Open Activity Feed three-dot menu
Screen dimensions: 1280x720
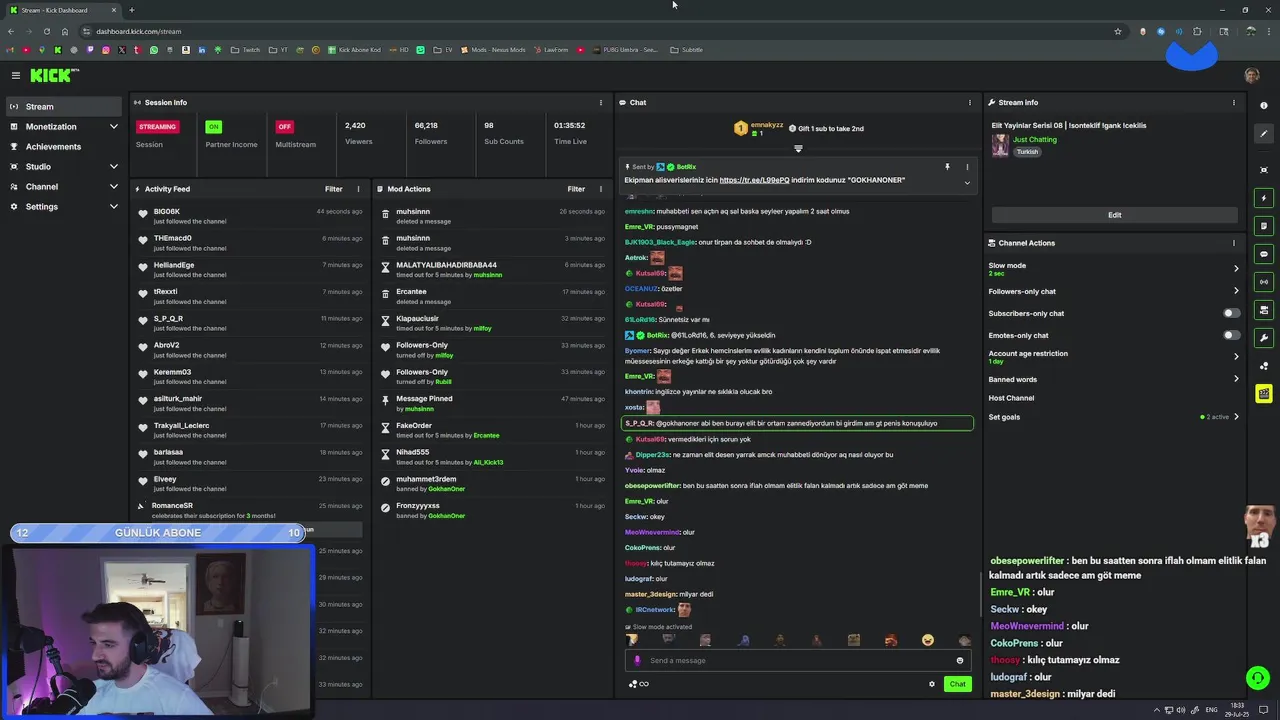(358, 189)
